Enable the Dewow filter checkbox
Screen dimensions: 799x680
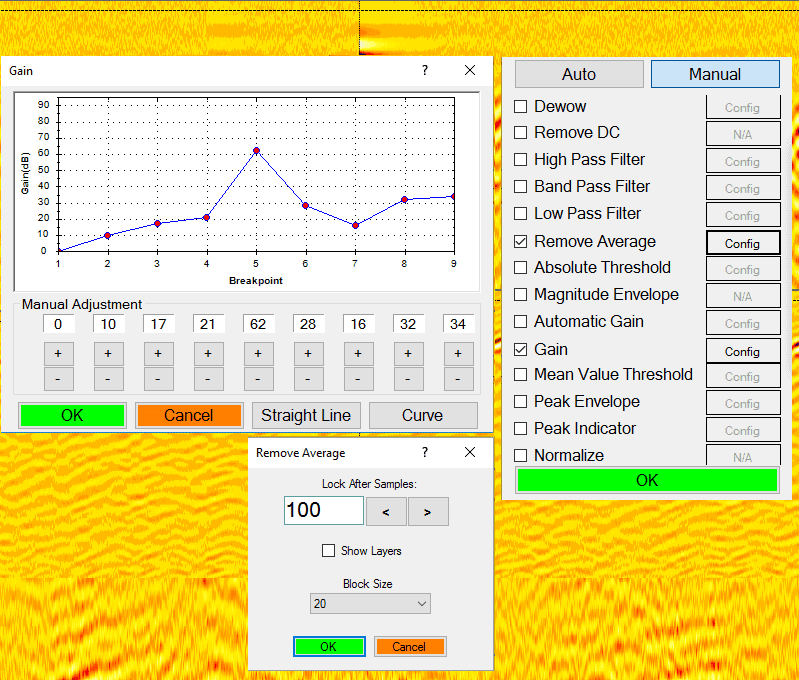click(521, 107)
